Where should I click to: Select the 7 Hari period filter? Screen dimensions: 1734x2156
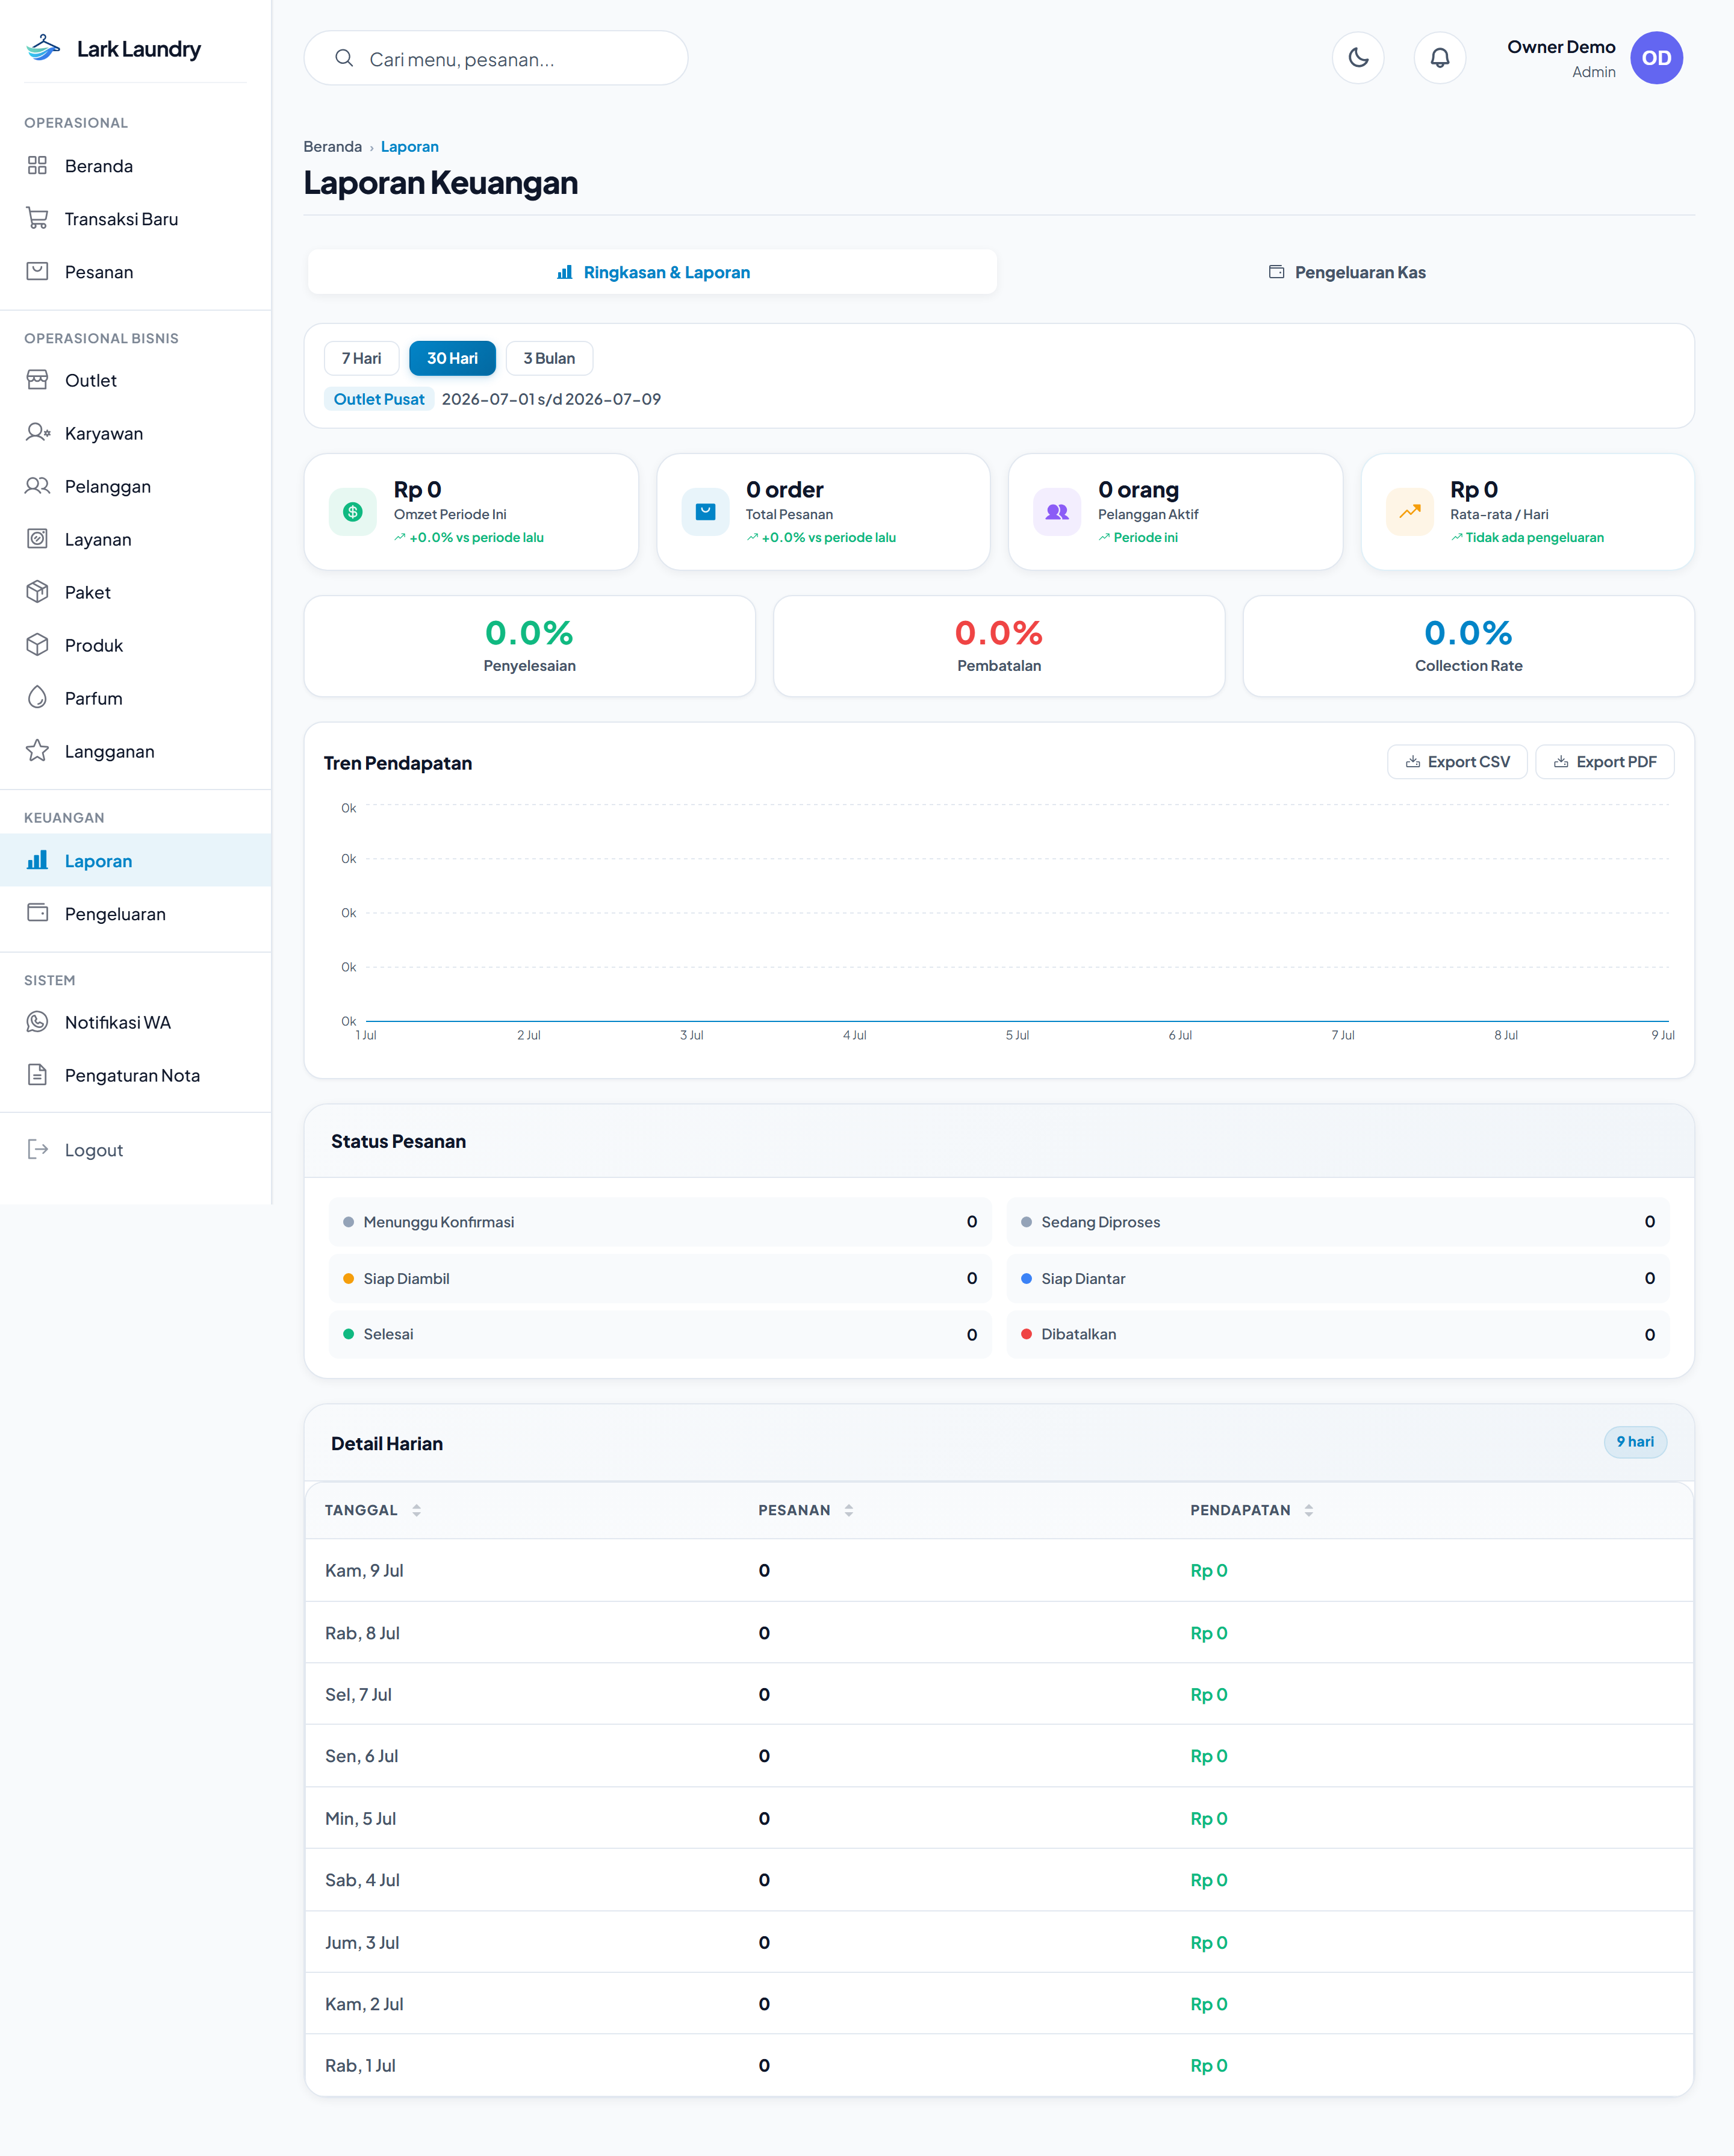361,358
